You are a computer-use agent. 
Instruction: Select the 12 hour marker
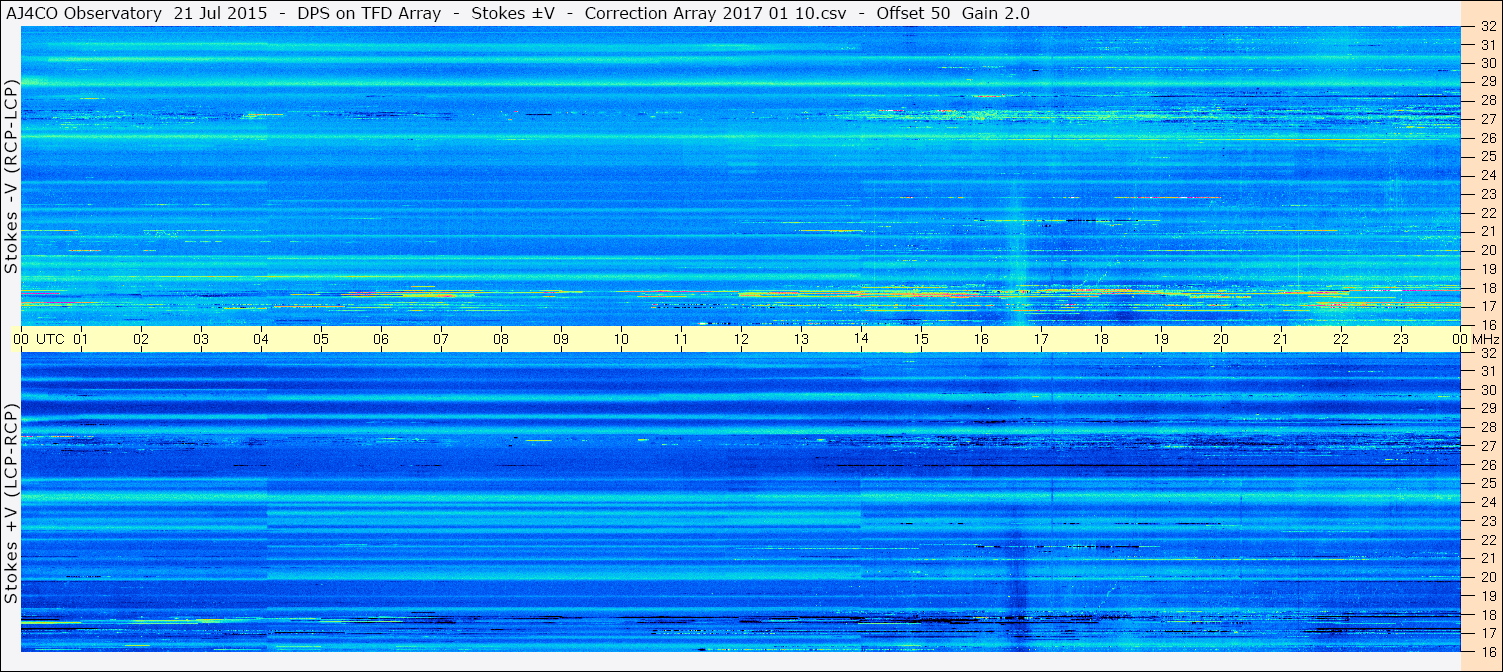click(x=741, y=339)
